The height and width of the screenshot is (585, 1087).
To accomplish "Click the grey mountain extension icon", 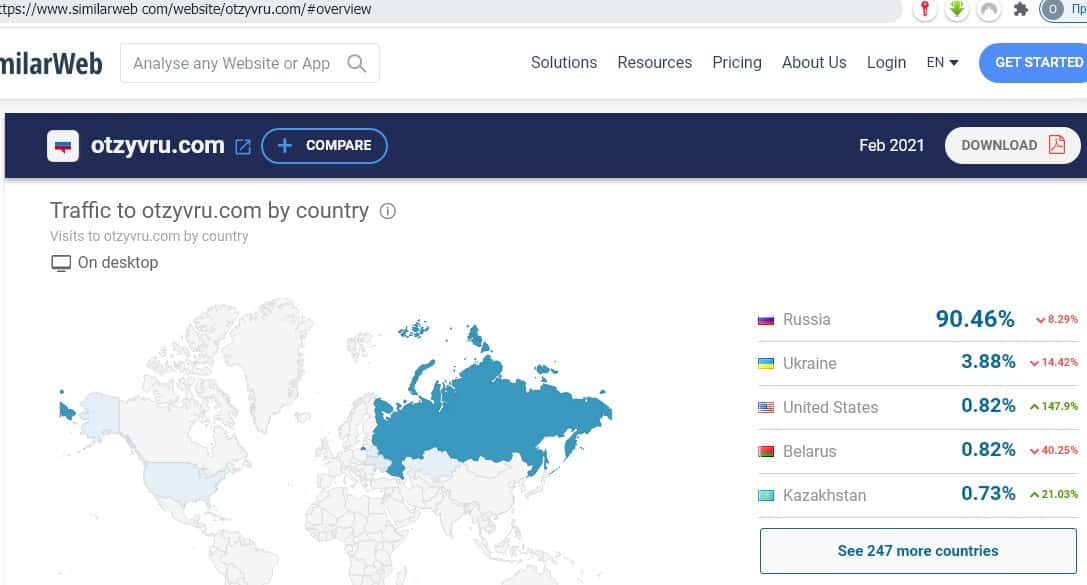I will [x=988, y=10].
